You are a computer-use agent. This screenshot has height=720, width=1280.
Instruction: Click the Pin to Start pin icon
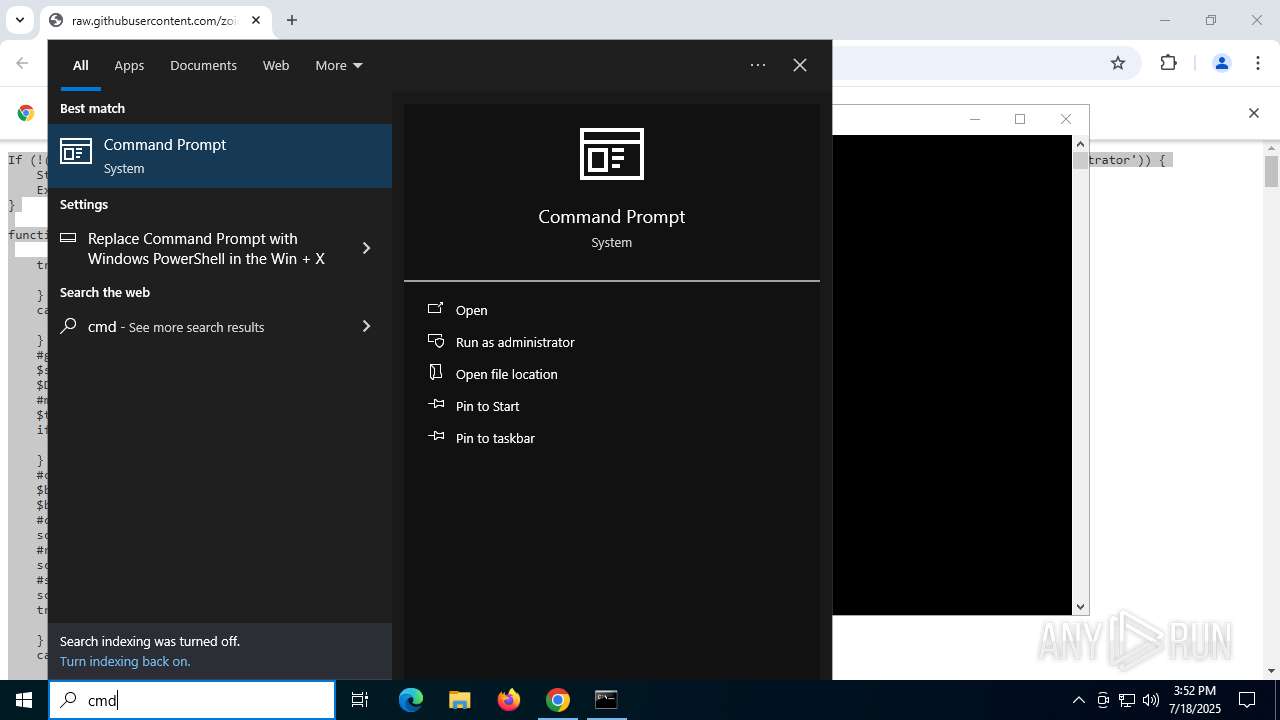tap(435, 405)
